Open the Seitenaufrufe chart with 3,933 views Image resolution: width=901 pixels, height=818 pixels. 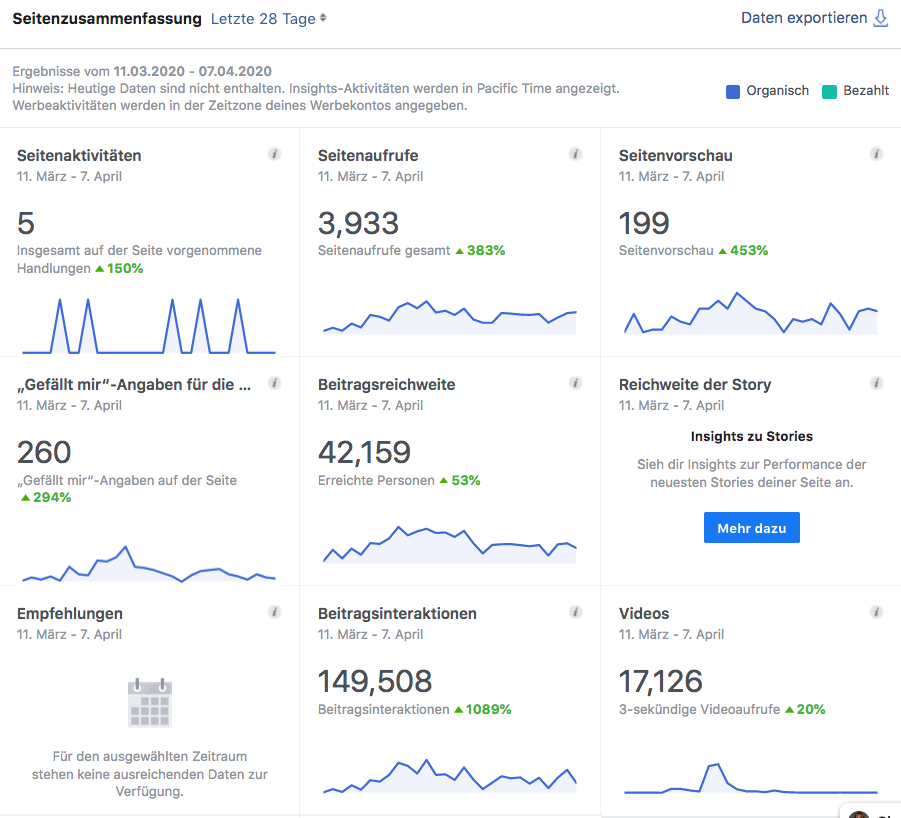[450, 317]
